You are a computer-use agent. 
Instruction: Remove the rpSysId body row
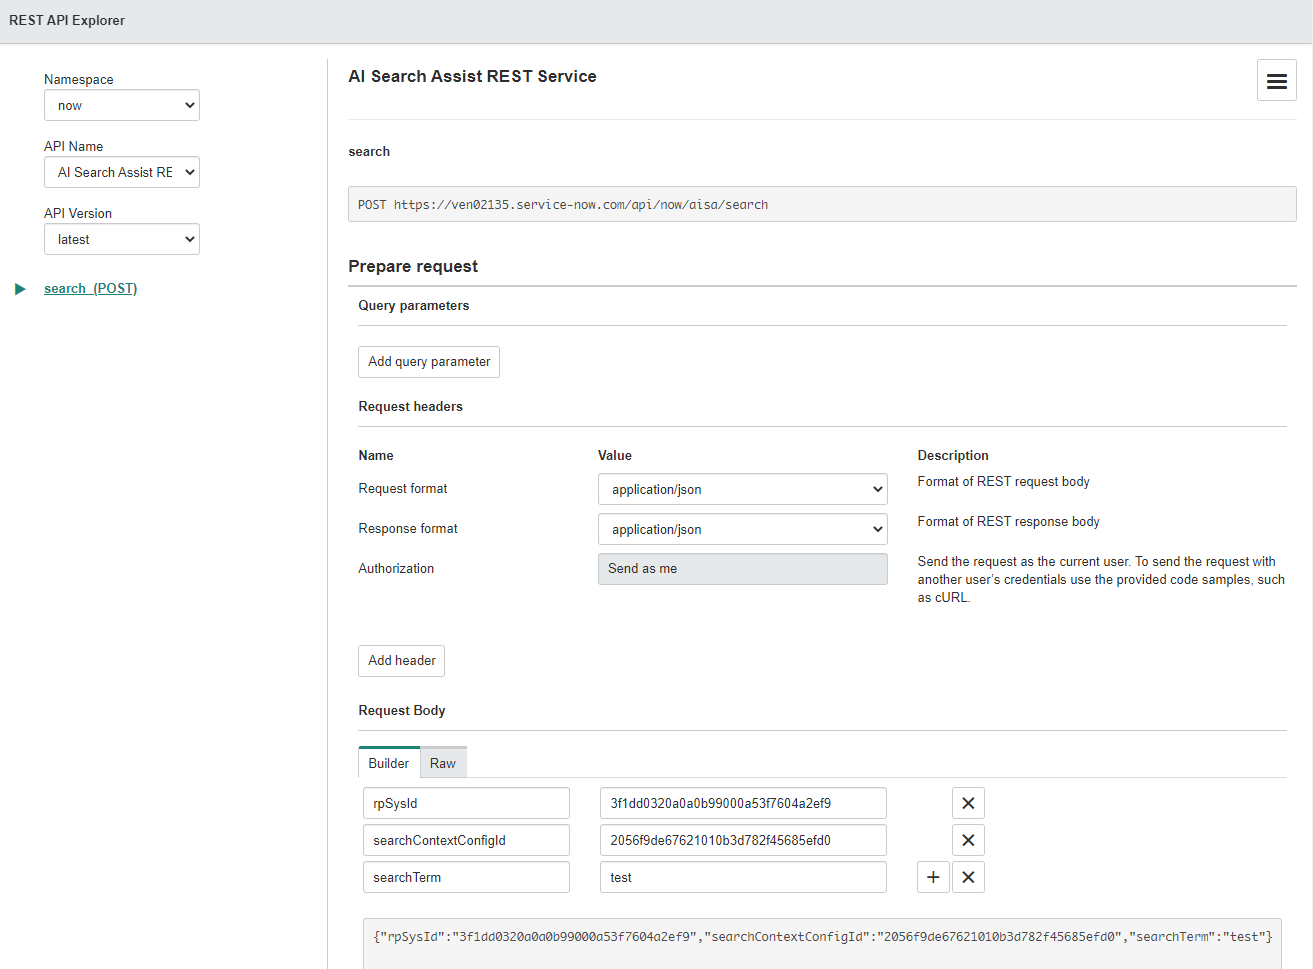point(968,803)
